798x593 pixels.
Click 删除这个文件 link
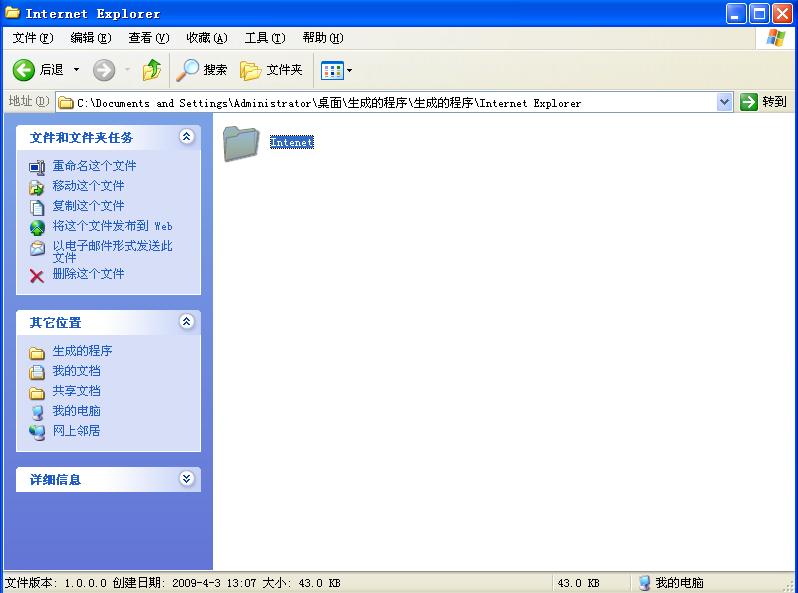coord(89,273)
